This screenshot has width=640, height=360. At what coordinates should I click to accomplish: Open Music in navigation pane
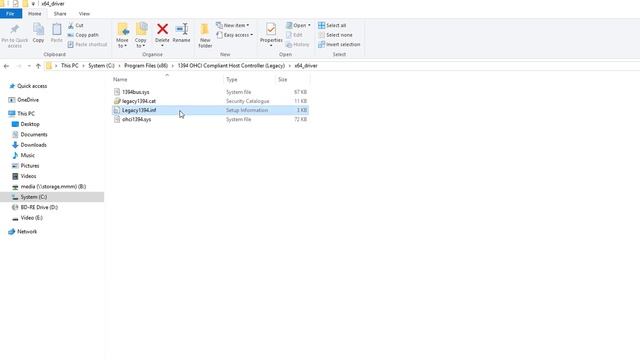click(x=27, y=156)
